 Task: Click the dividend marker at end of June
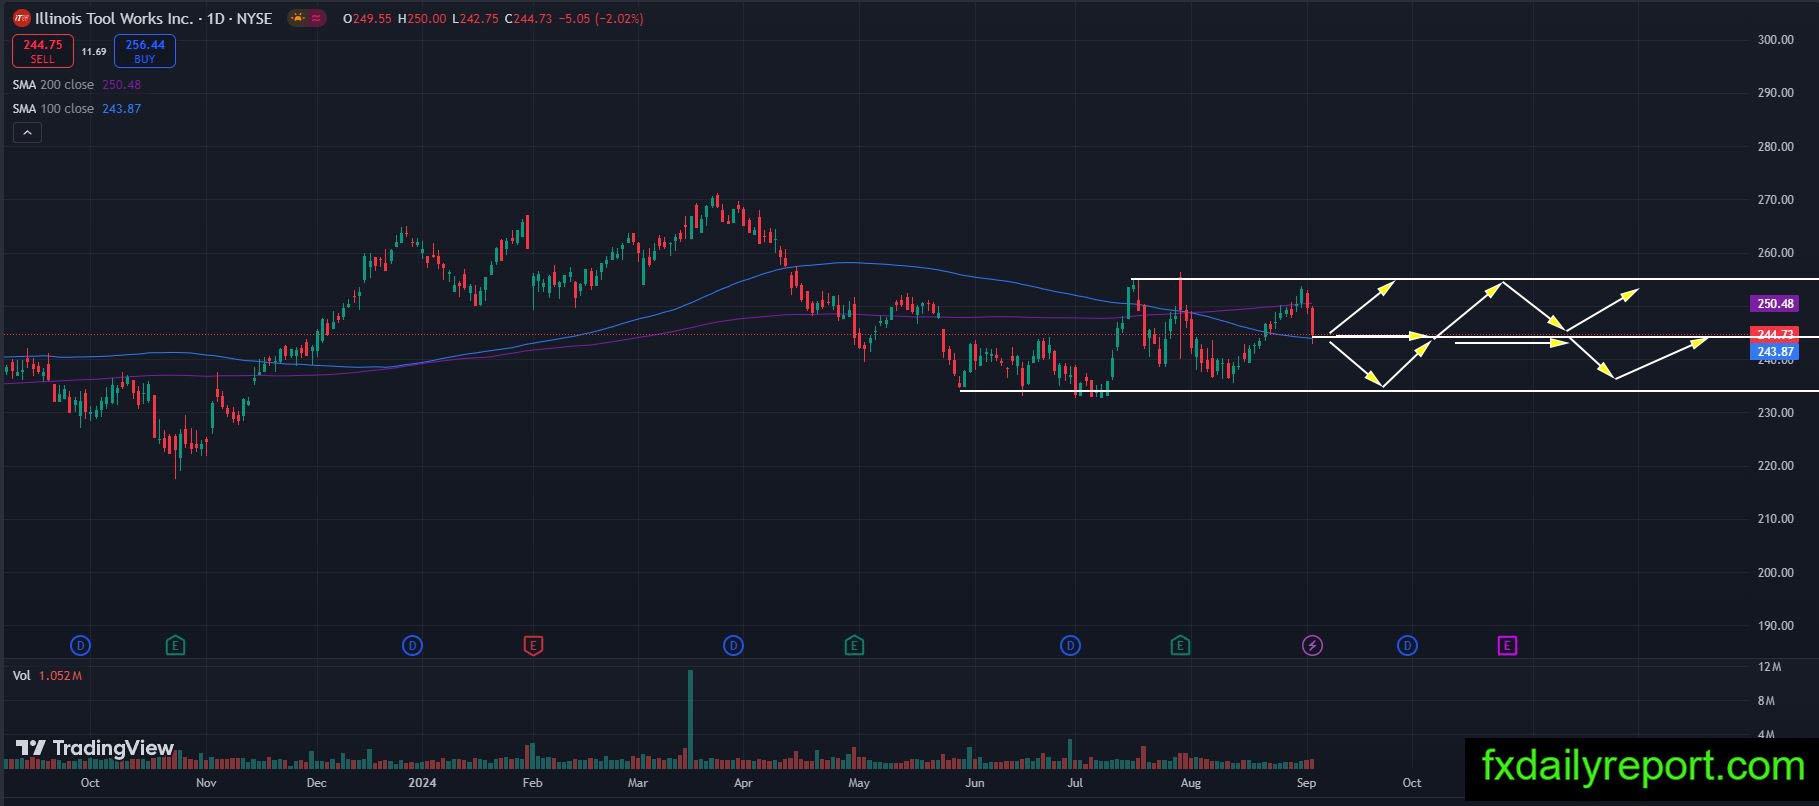1070,646
